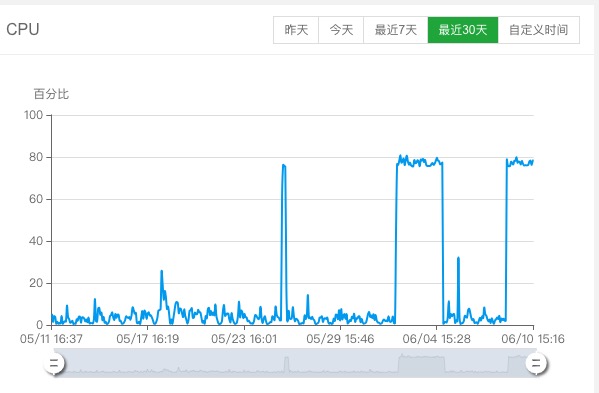Click the 80% plateau after 06/01
Image resolution: width=599 pixels, height=393 pixels.
click(419, 162)
